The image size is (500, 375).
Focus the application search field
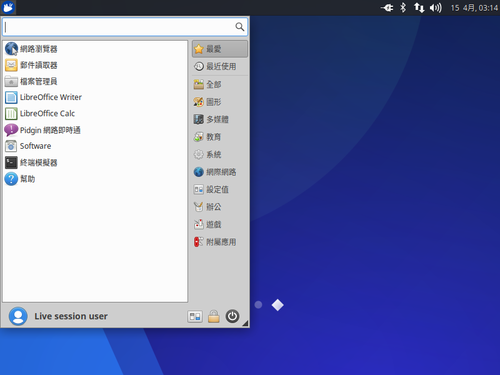click(125, 27)
